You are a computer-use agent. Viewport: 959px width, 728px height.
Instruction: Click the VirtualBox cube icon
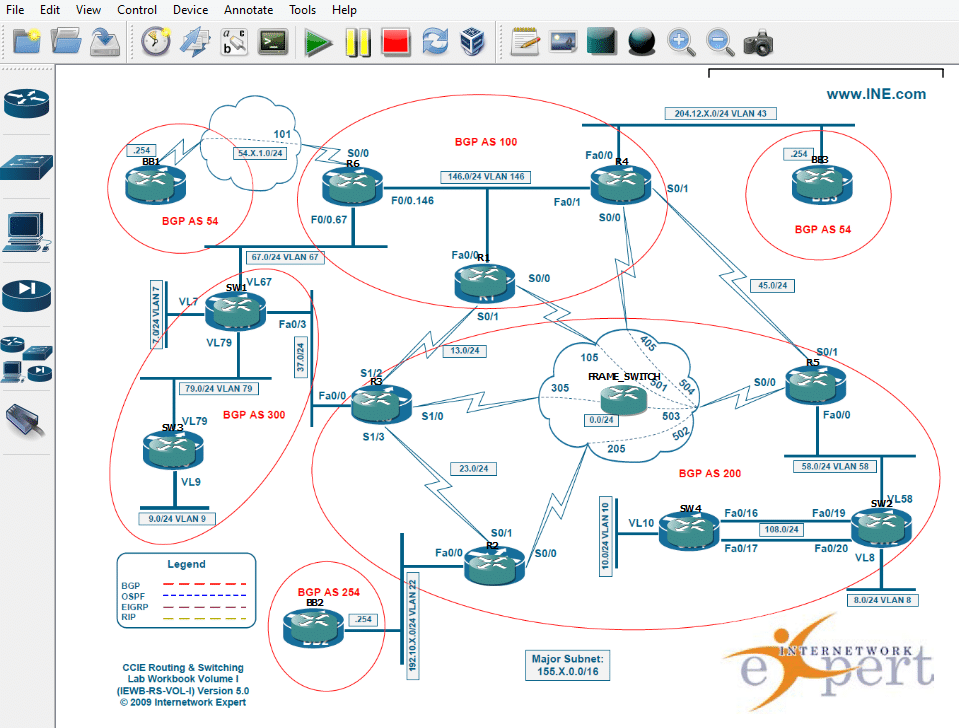point(473,42)
